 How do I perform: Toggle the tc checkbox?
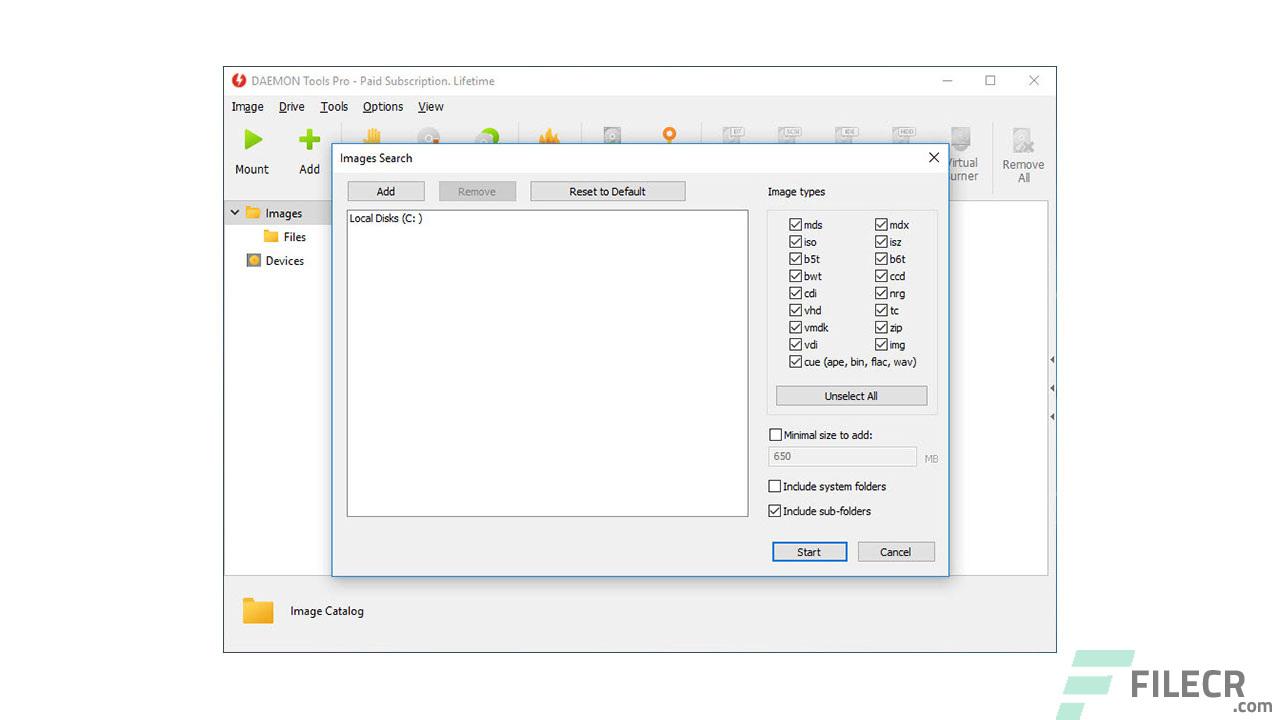882,310
